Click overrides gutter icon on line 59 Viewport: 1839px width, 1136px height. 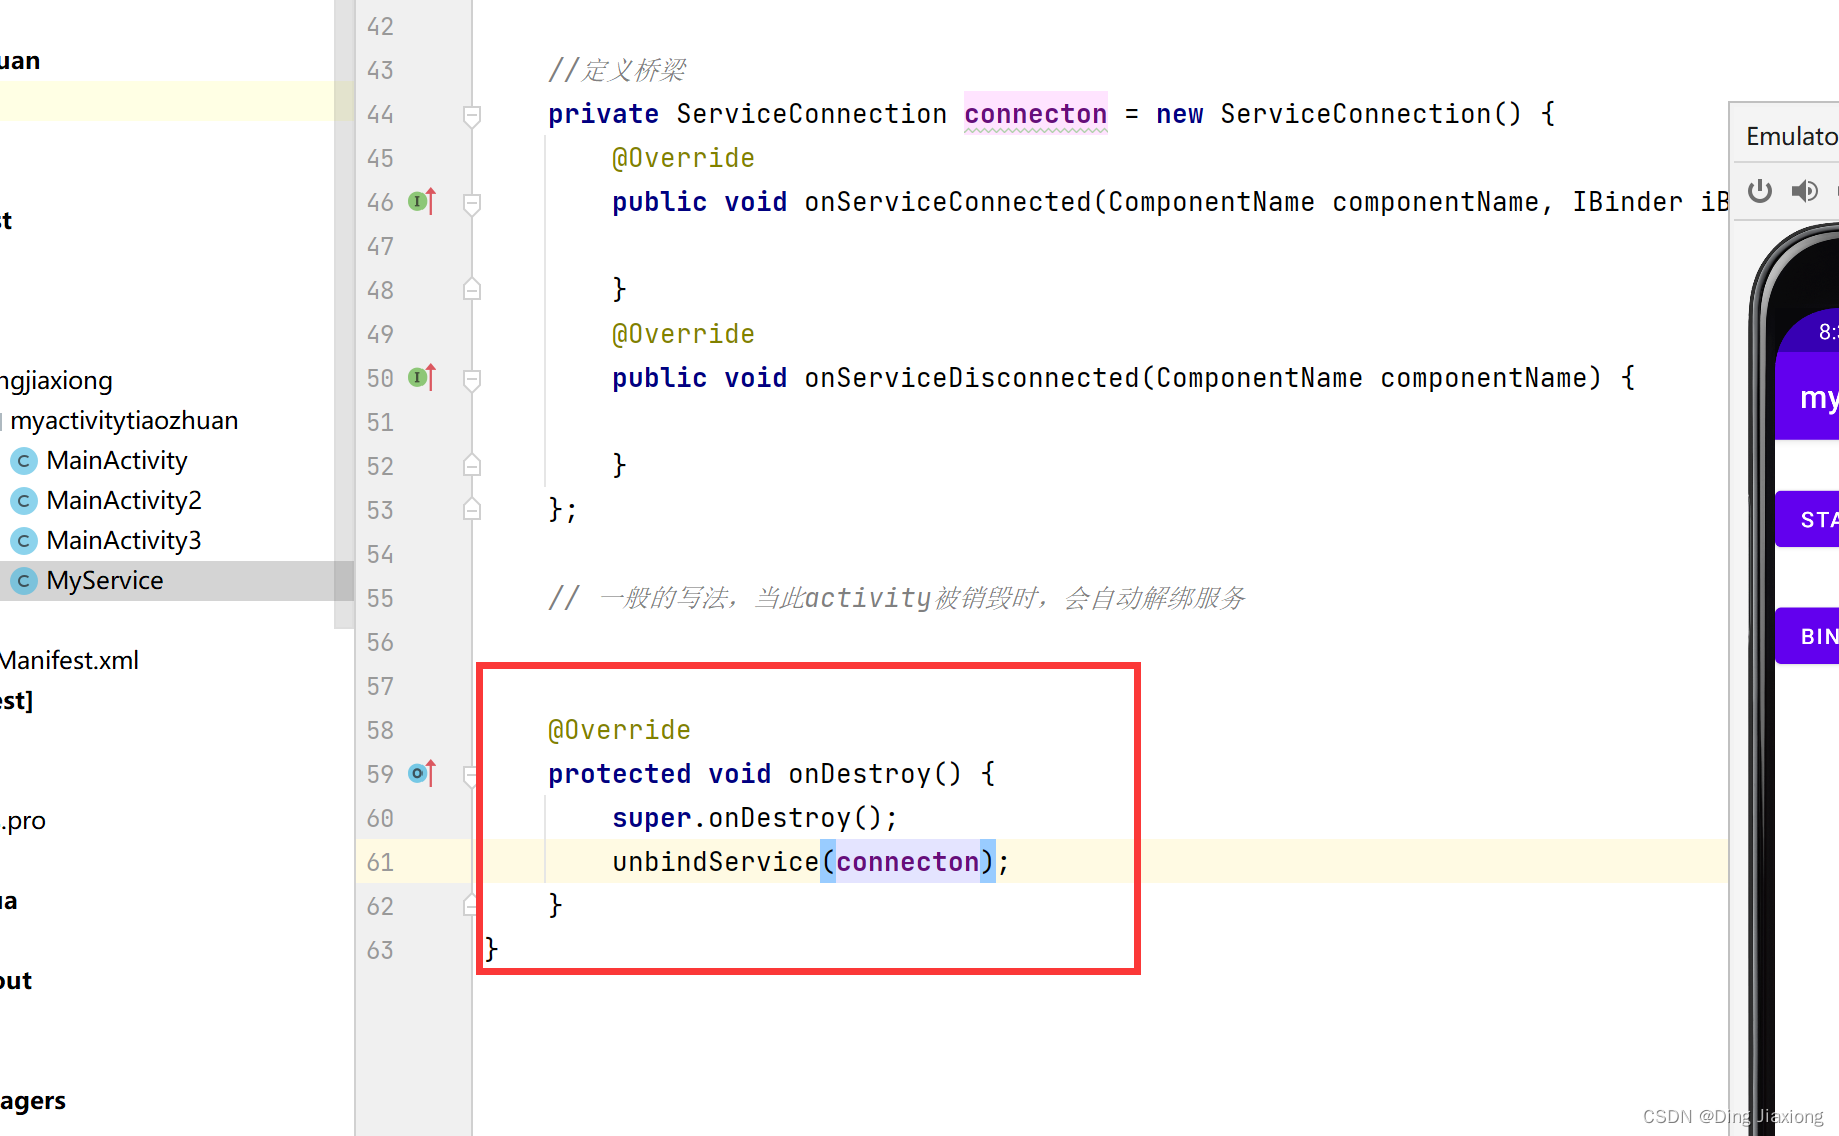point(422,774)
